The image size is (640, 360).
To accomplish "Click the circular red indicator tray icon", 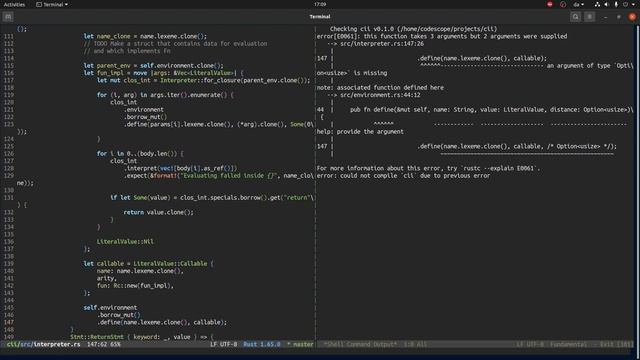I will click(x=563, y=4).
